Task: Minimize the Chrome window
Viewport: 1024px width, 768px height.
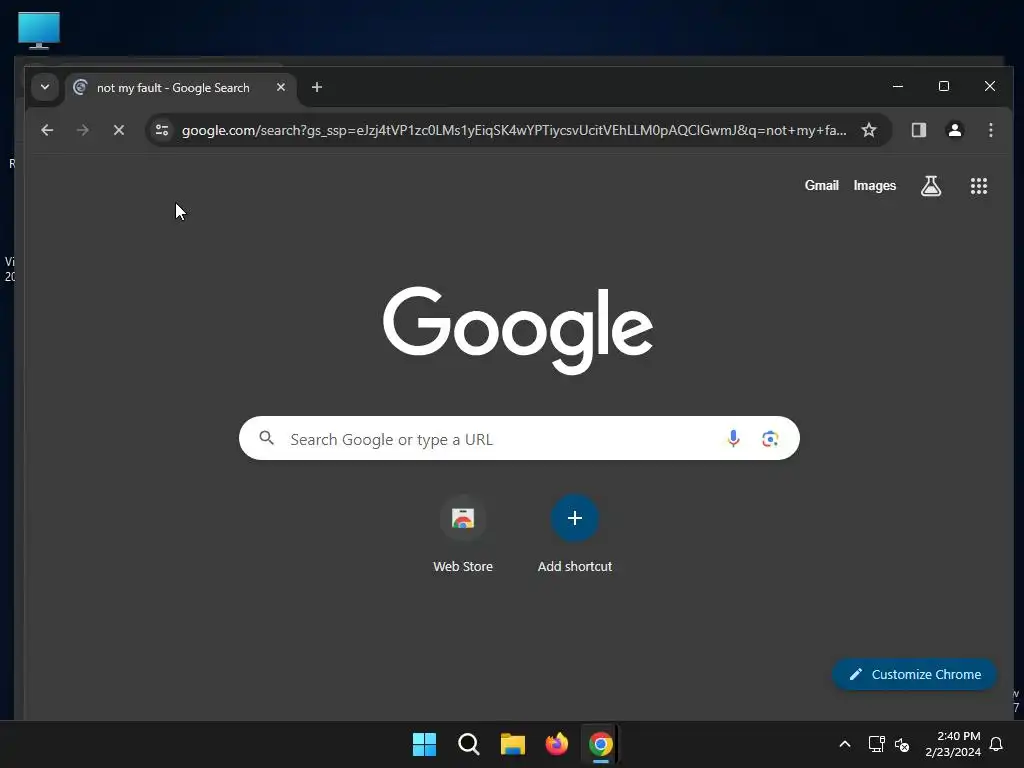Action: [x=898, y=86]
